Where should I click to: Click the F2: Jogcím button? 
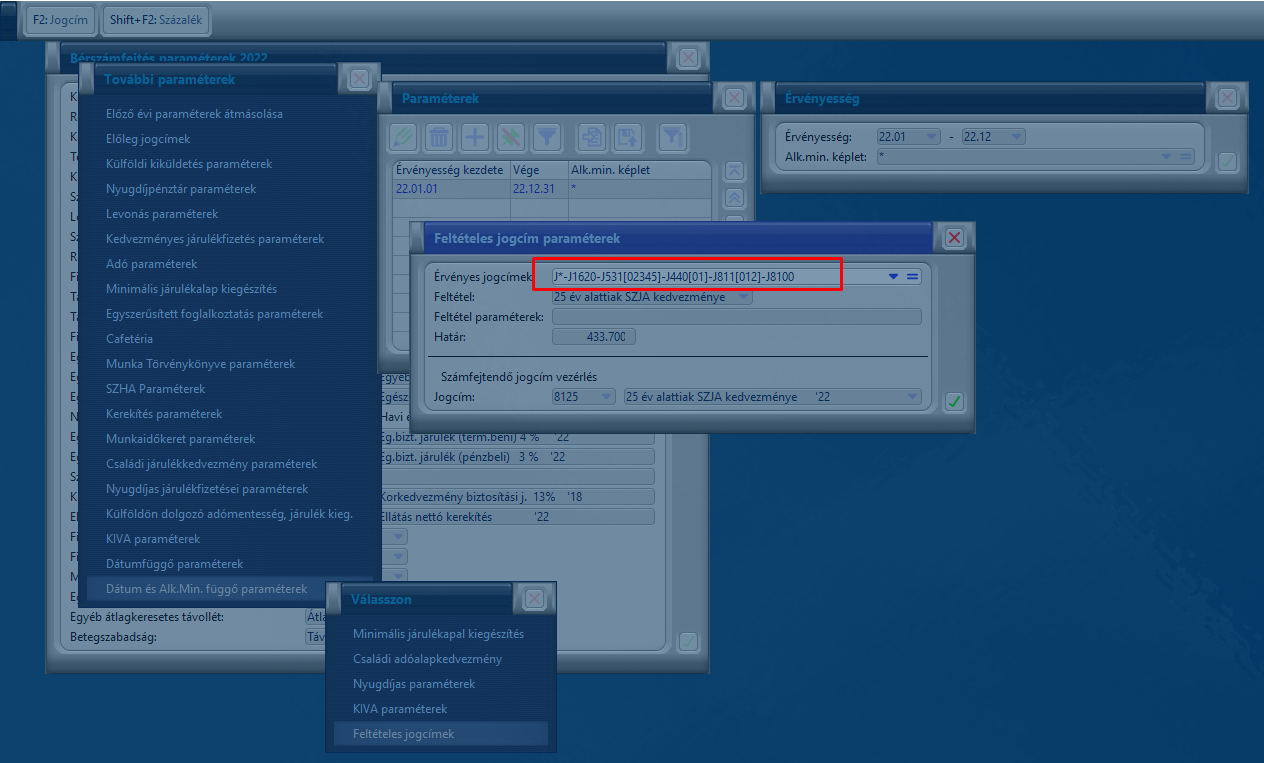pos(61,20)
